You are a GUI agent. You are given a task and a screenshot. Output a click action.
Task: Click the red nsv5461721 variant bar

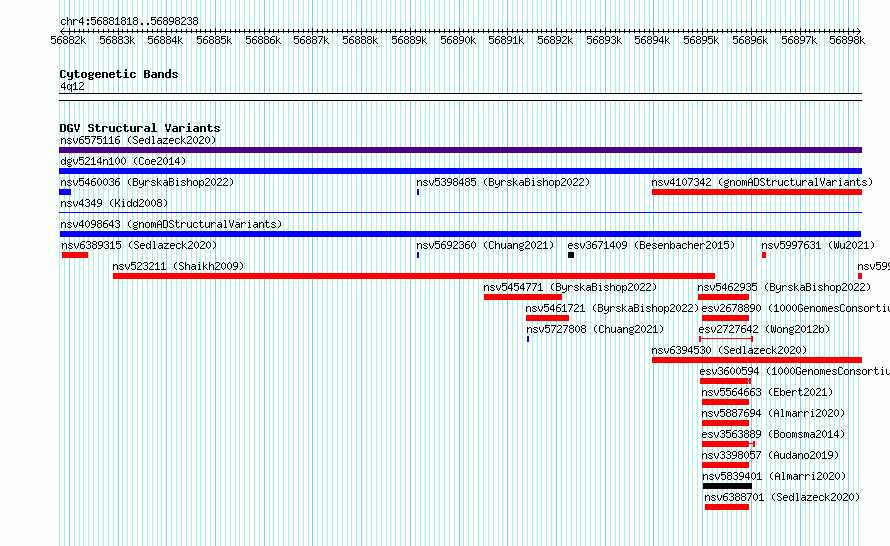point(547,318)
